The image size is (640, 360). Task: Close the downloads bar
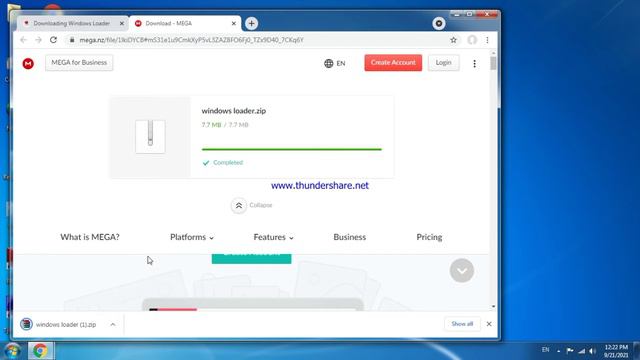[489, 324]
